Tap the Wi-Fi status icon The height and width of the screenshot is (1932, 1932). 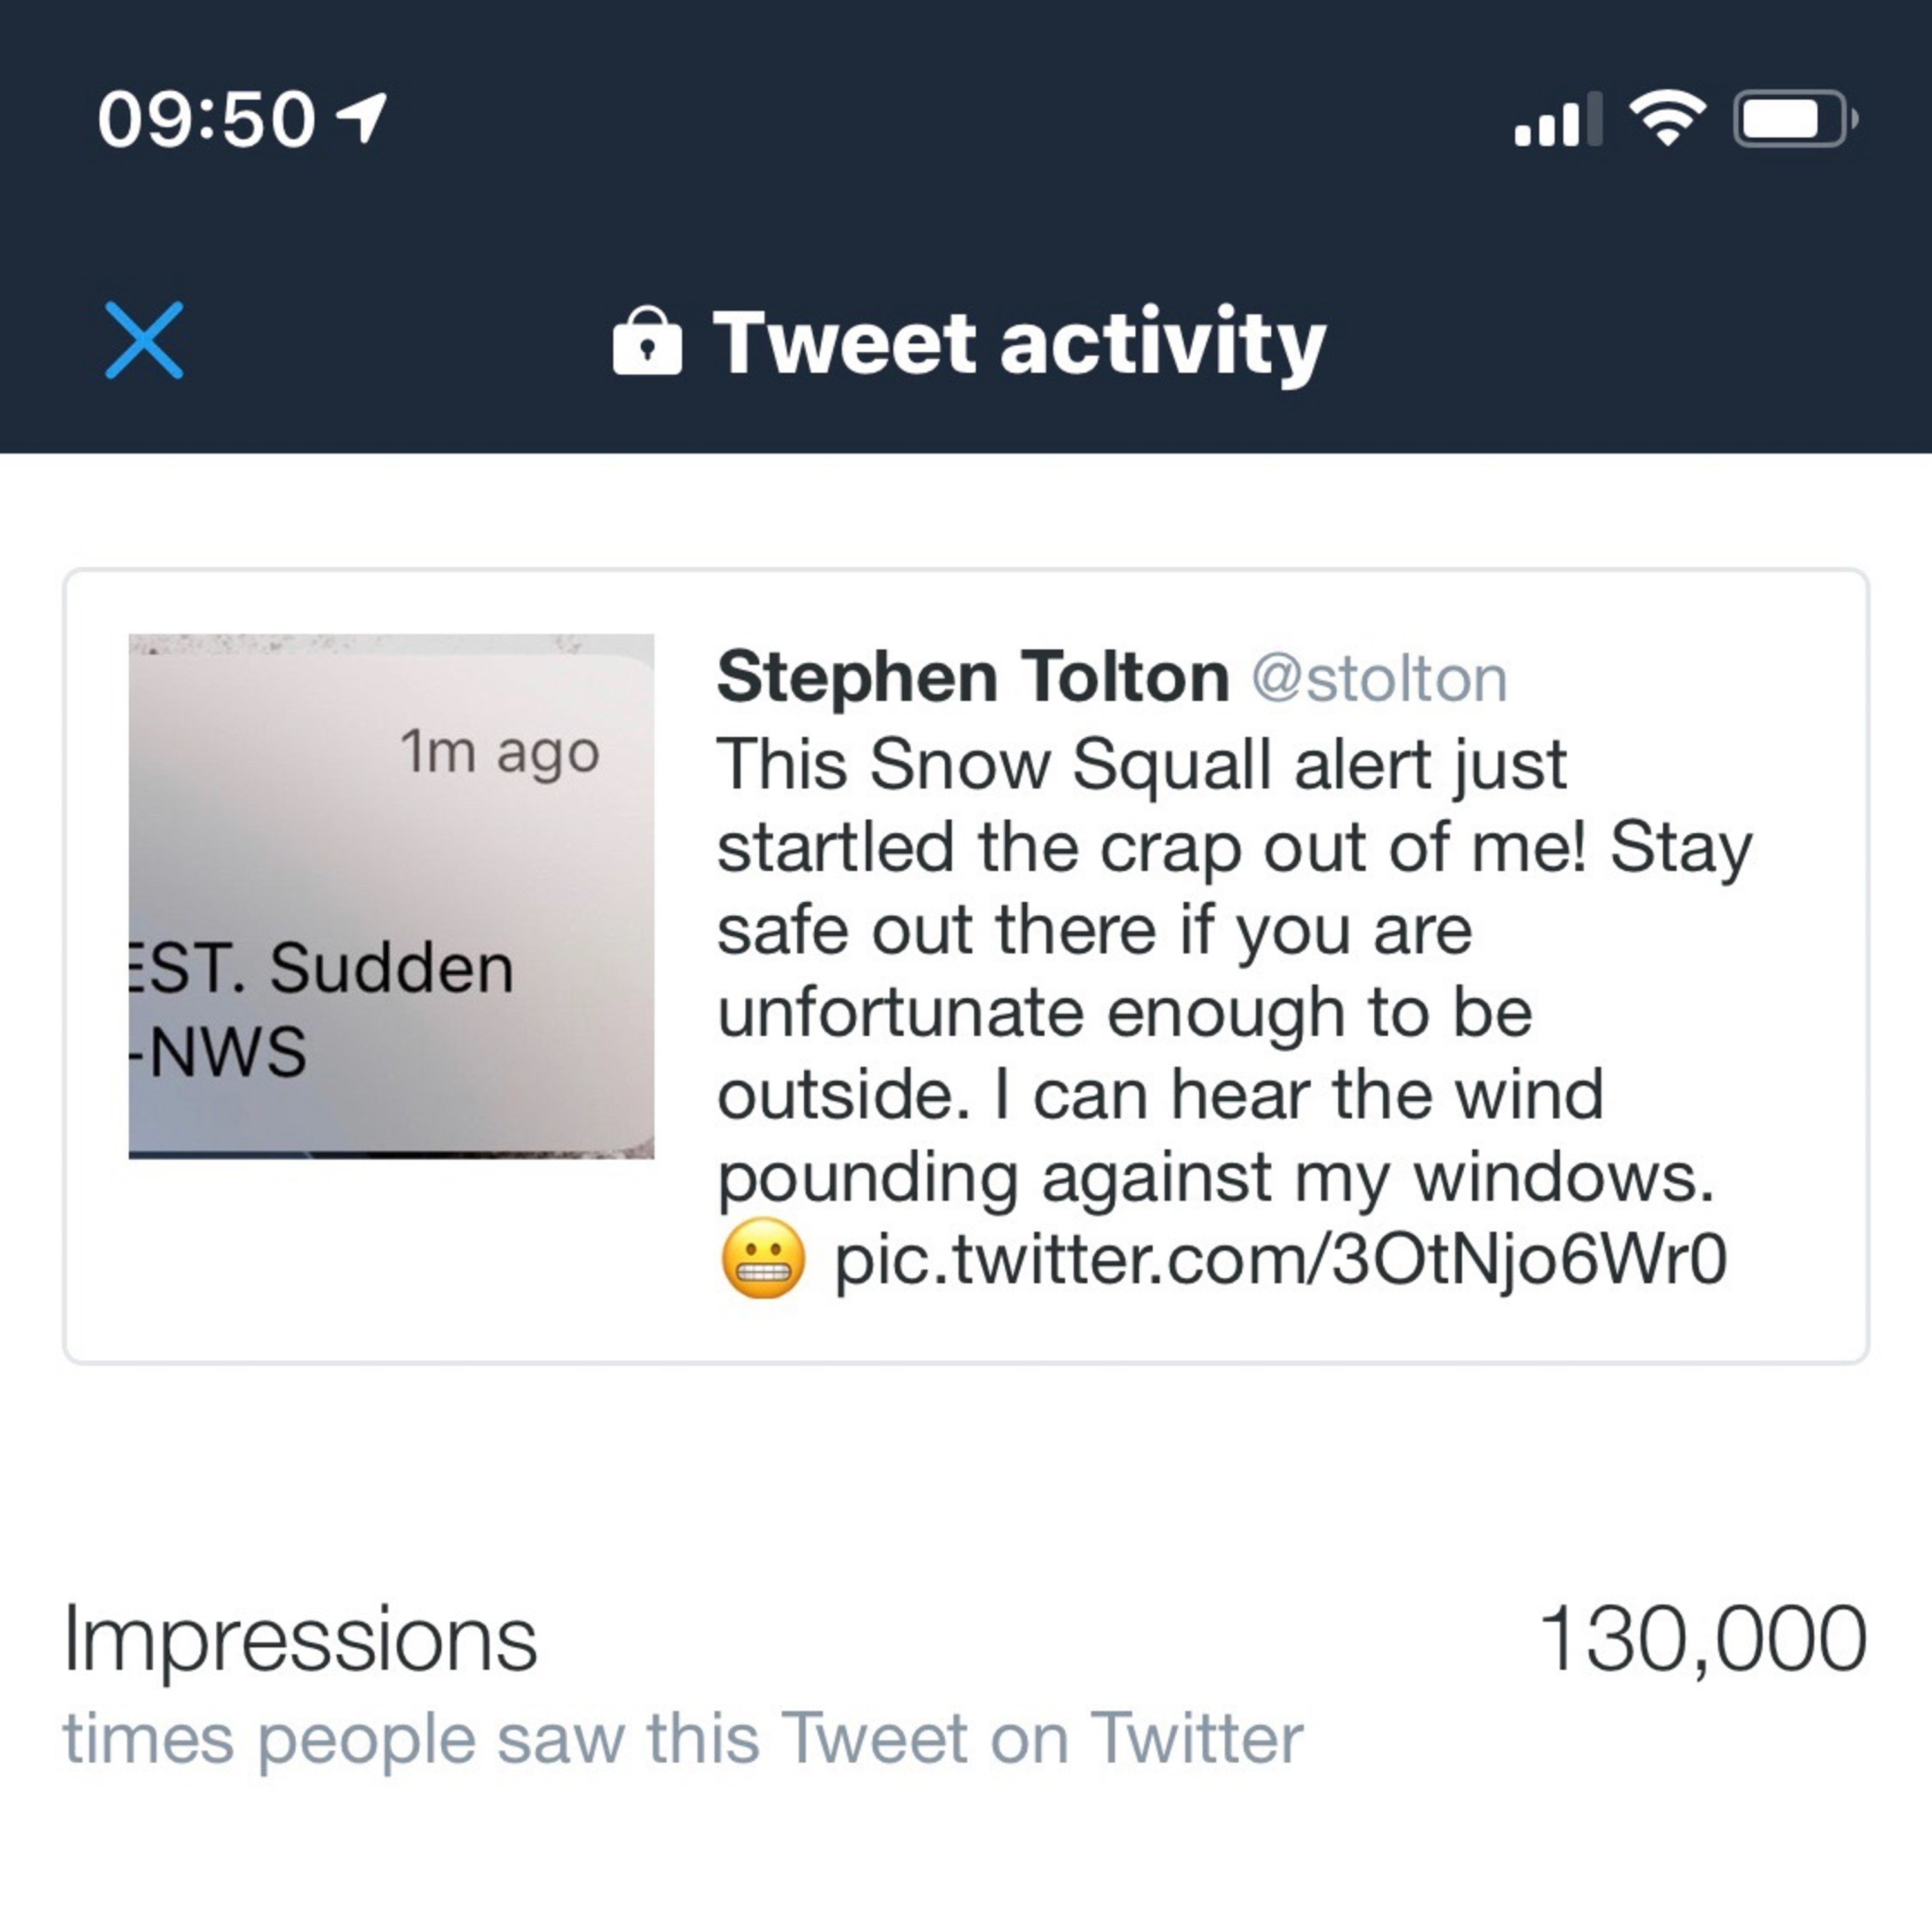(x=1667, y=118)
